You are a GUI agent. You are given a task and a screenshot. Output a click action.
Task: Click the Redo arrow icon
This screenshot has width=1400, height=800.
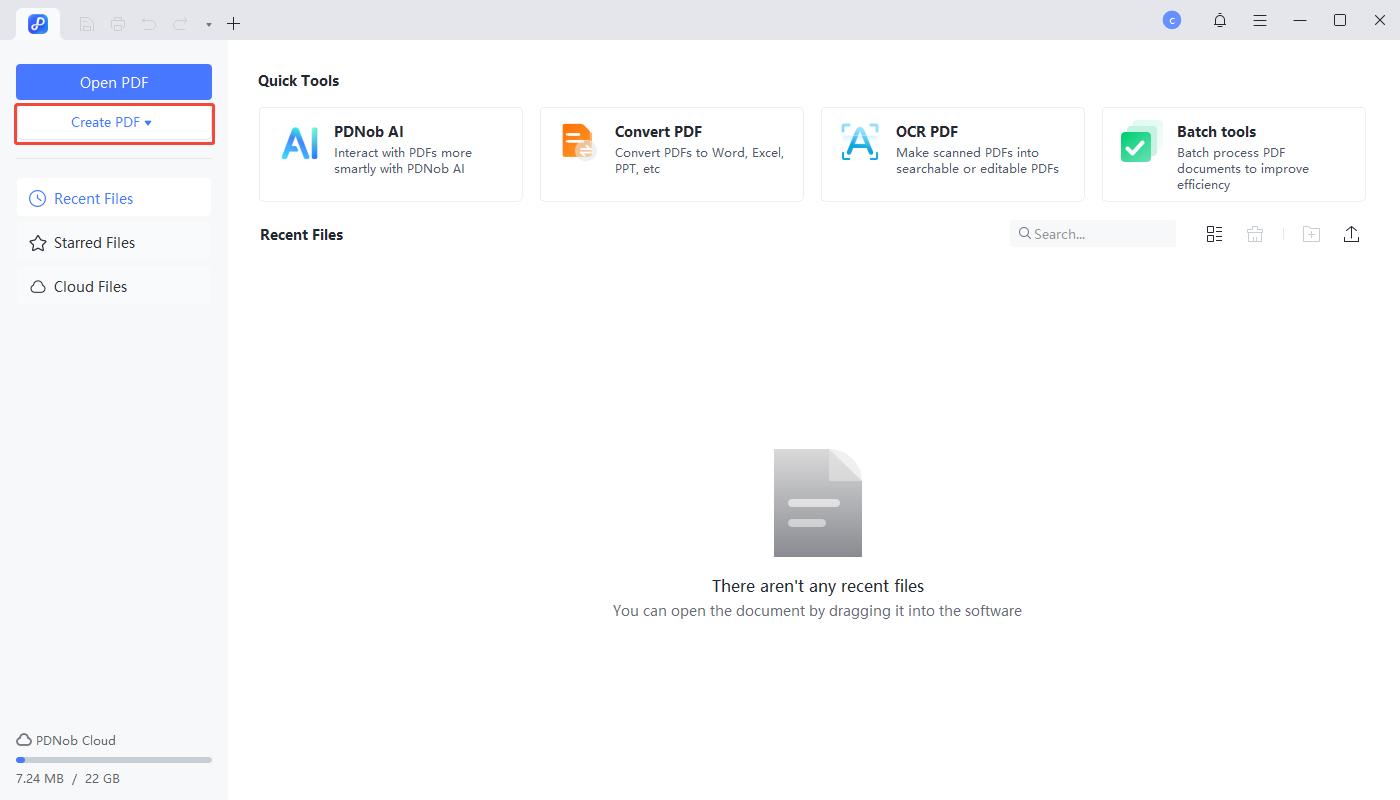pyautogui.click(x=180, y=23)
